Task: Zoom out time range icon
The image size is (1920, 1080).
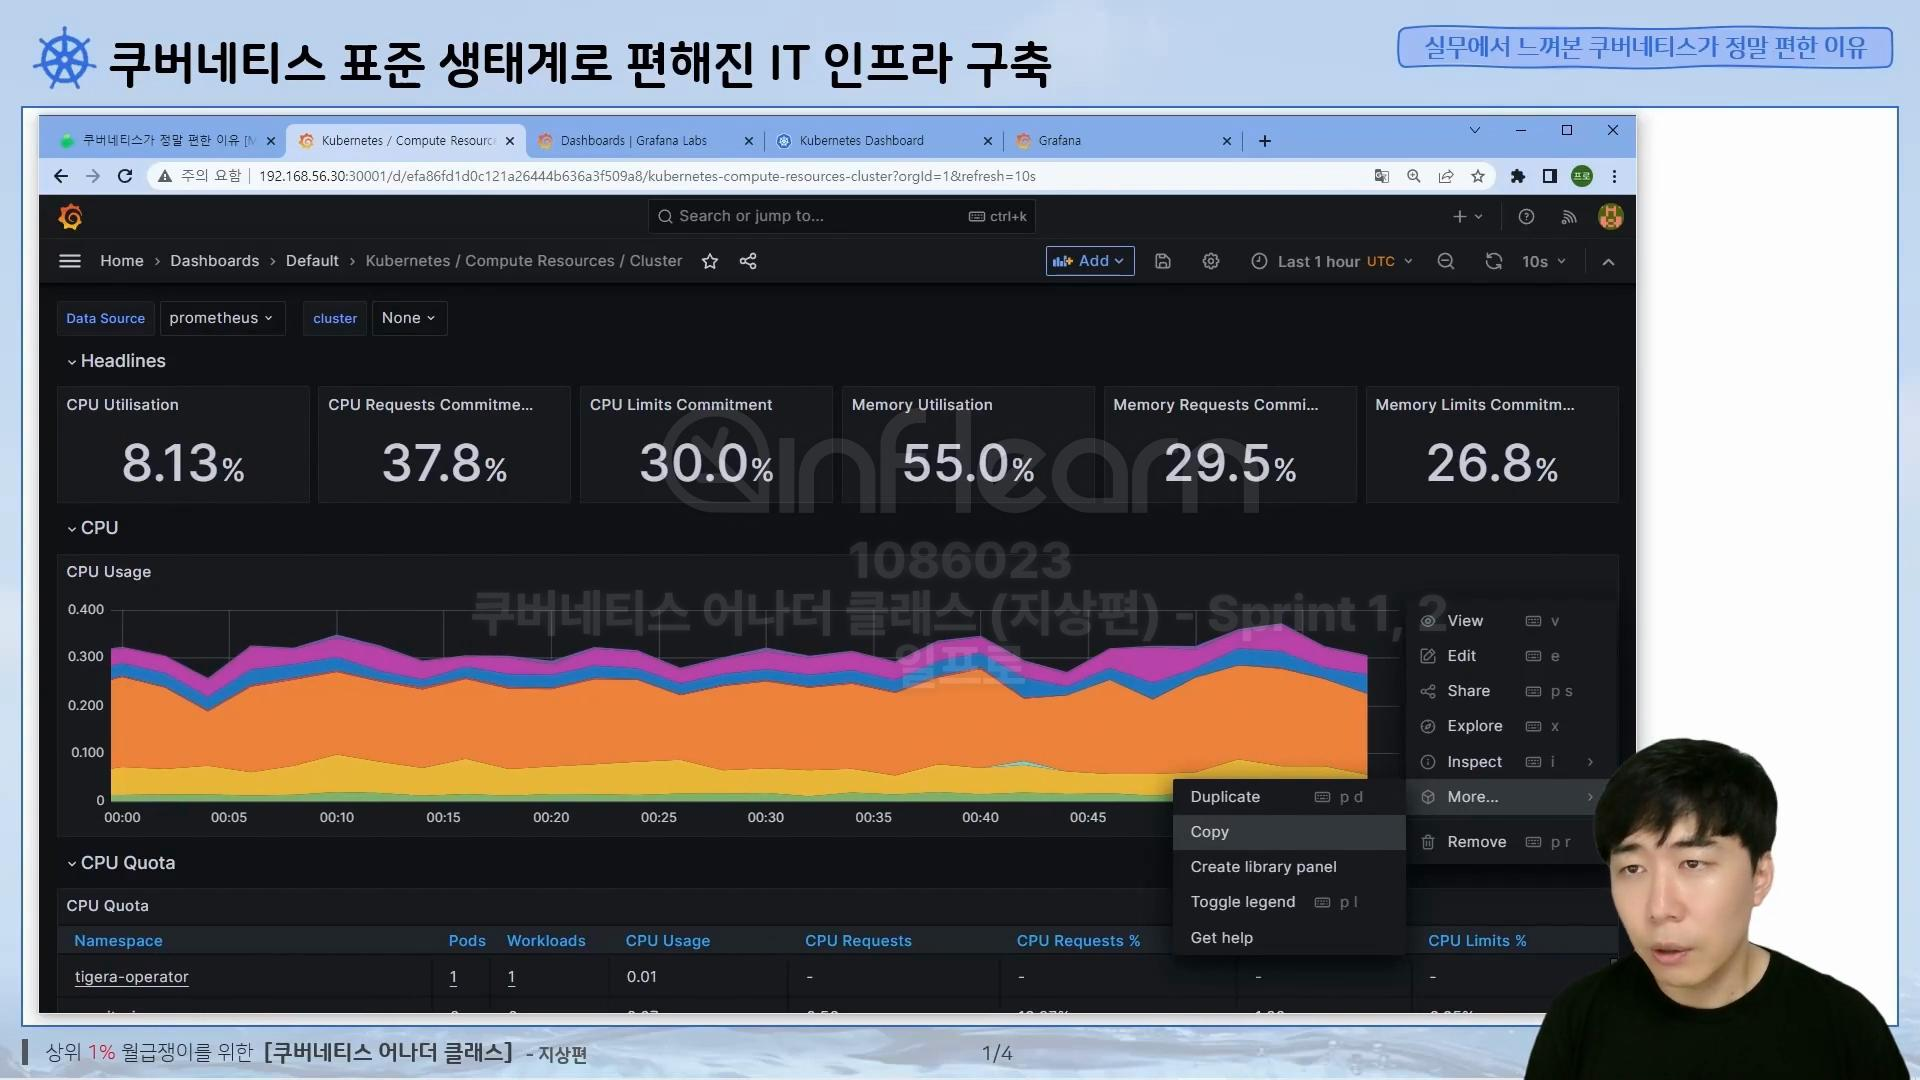Action: pyautogui.click(x=1446, y=261)
